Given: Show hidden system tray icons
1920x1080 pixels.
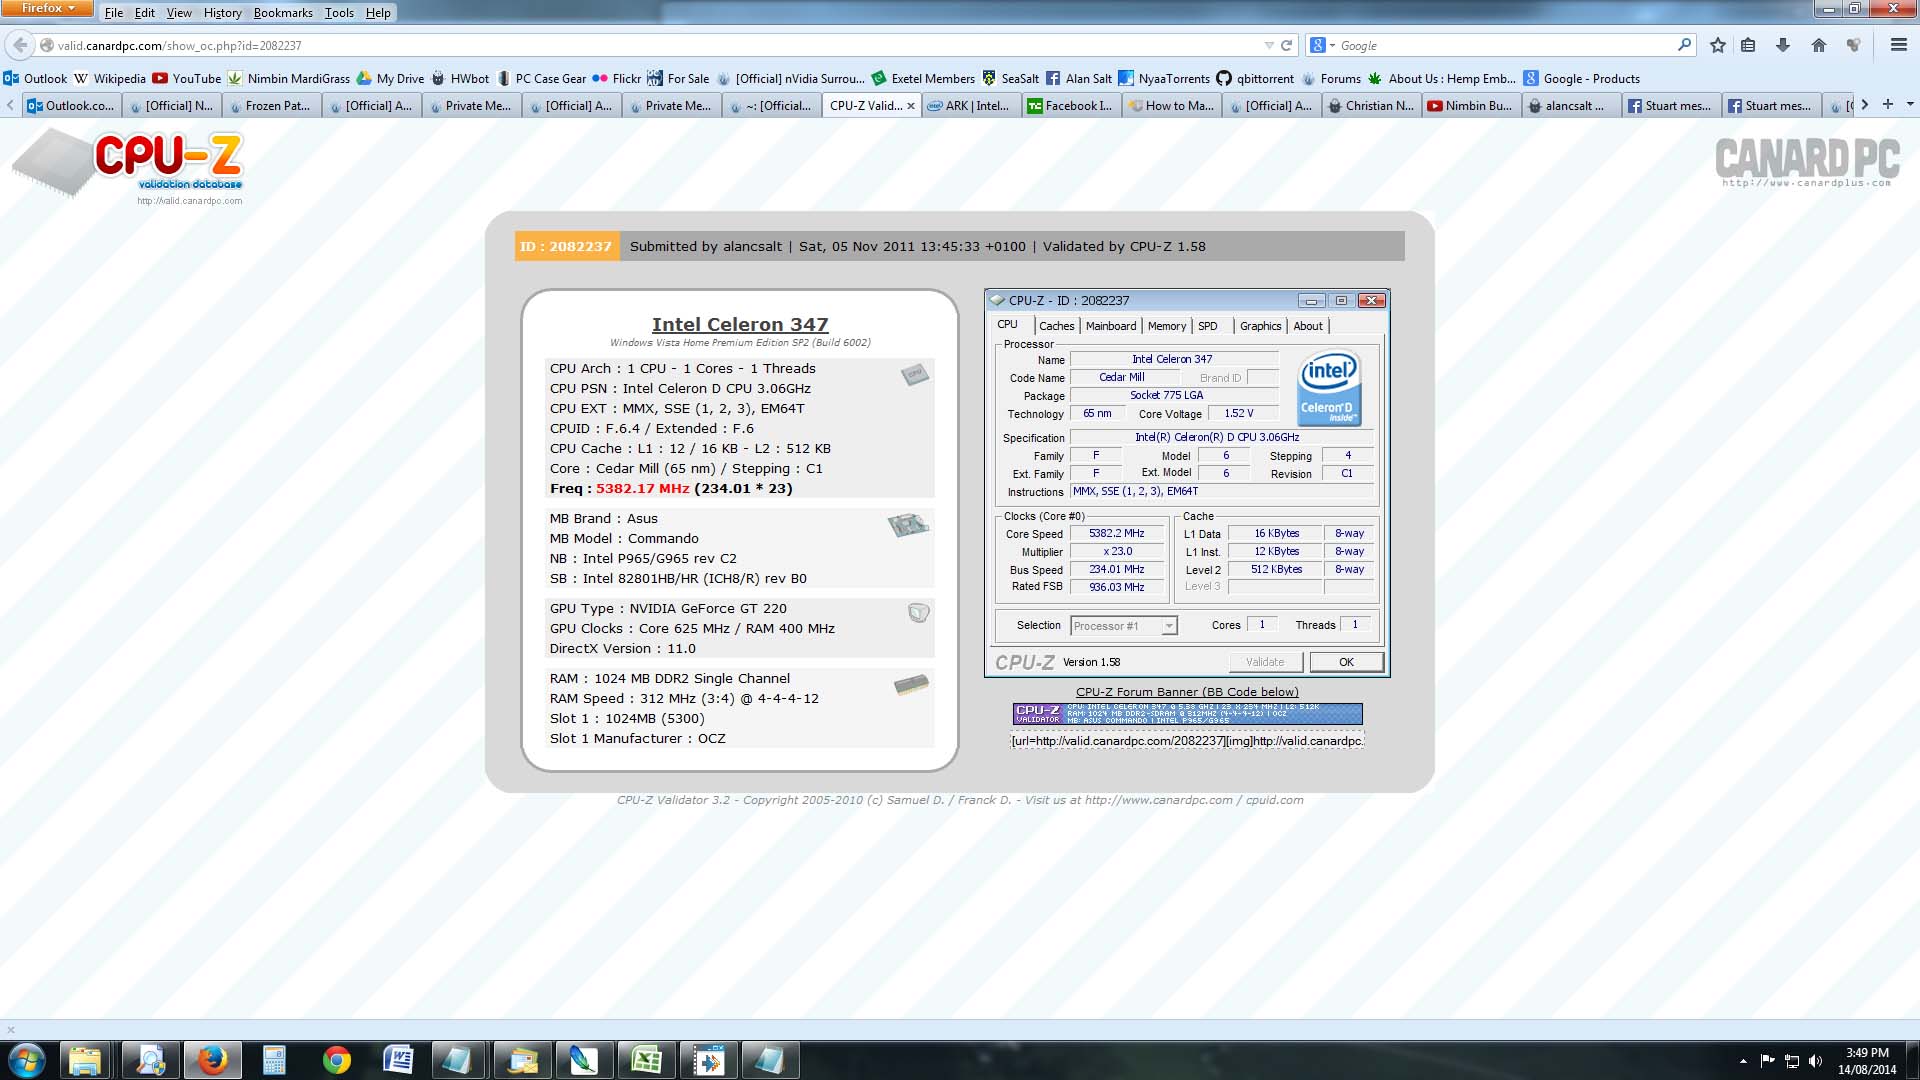Looking at the screenshot, I should (1743, 1061).
